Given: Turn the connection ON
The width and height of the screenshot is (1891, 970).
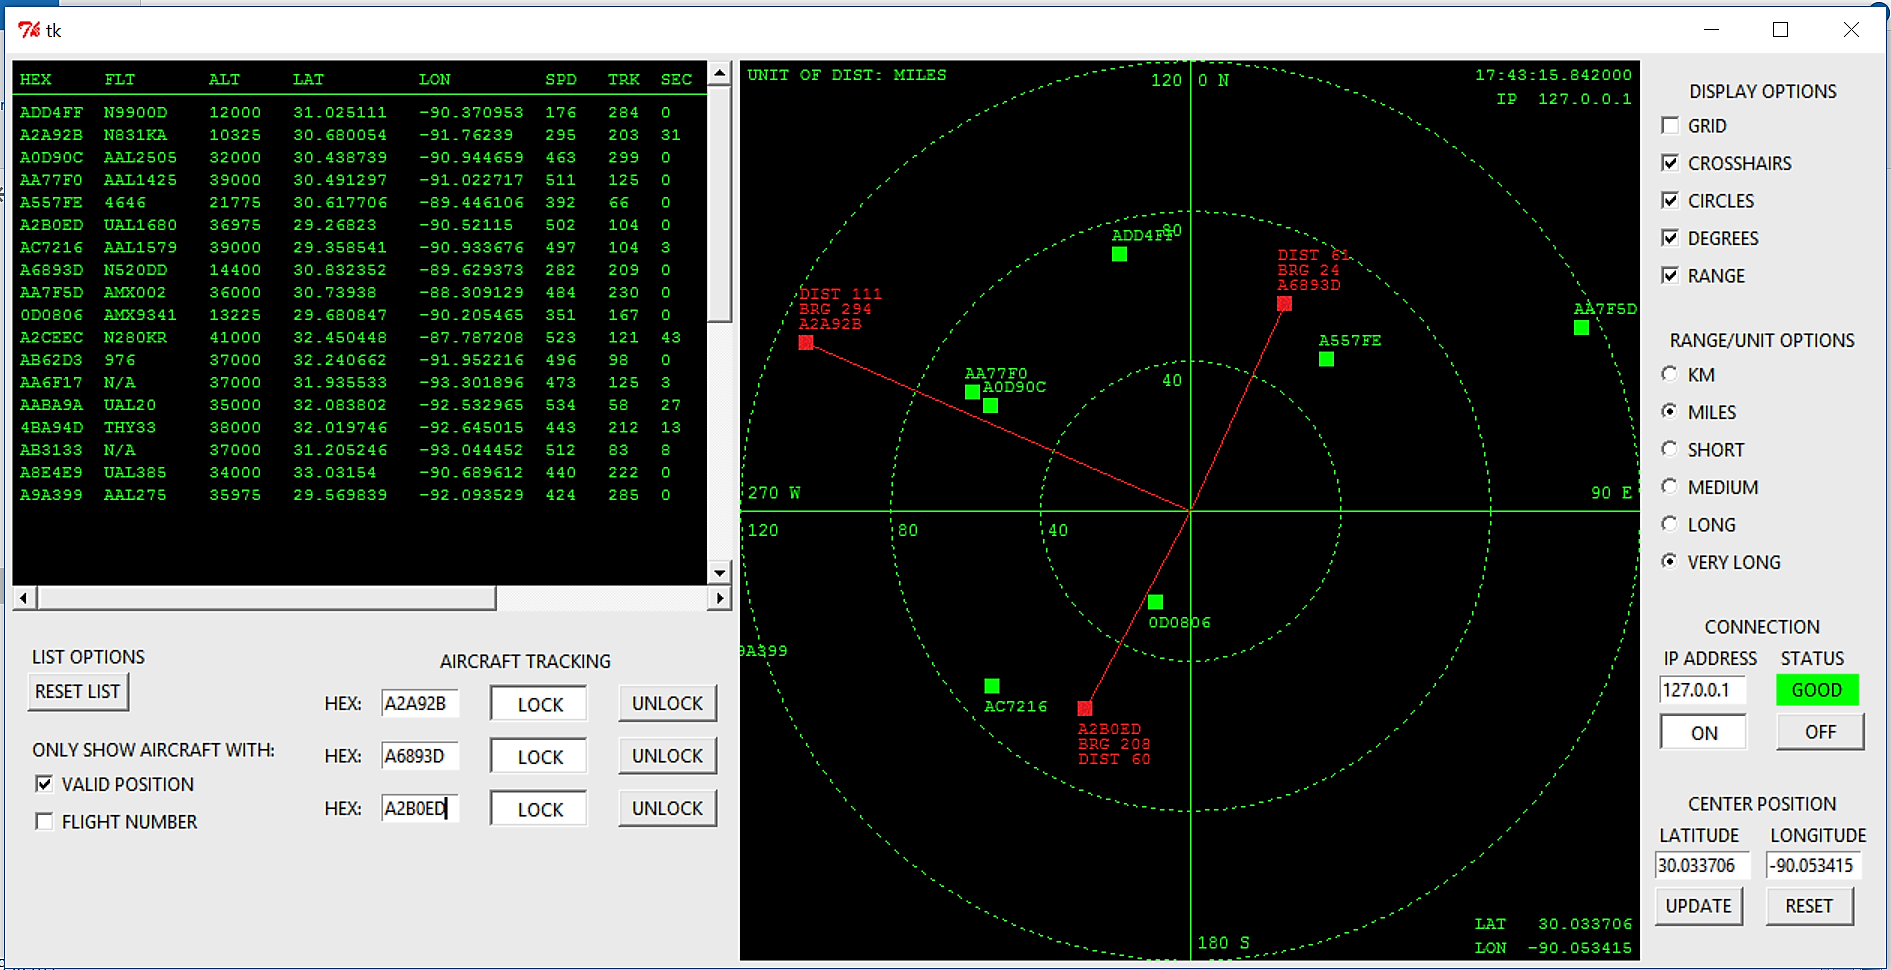Looking at the screenshot, I should [x=1704, y=732].
